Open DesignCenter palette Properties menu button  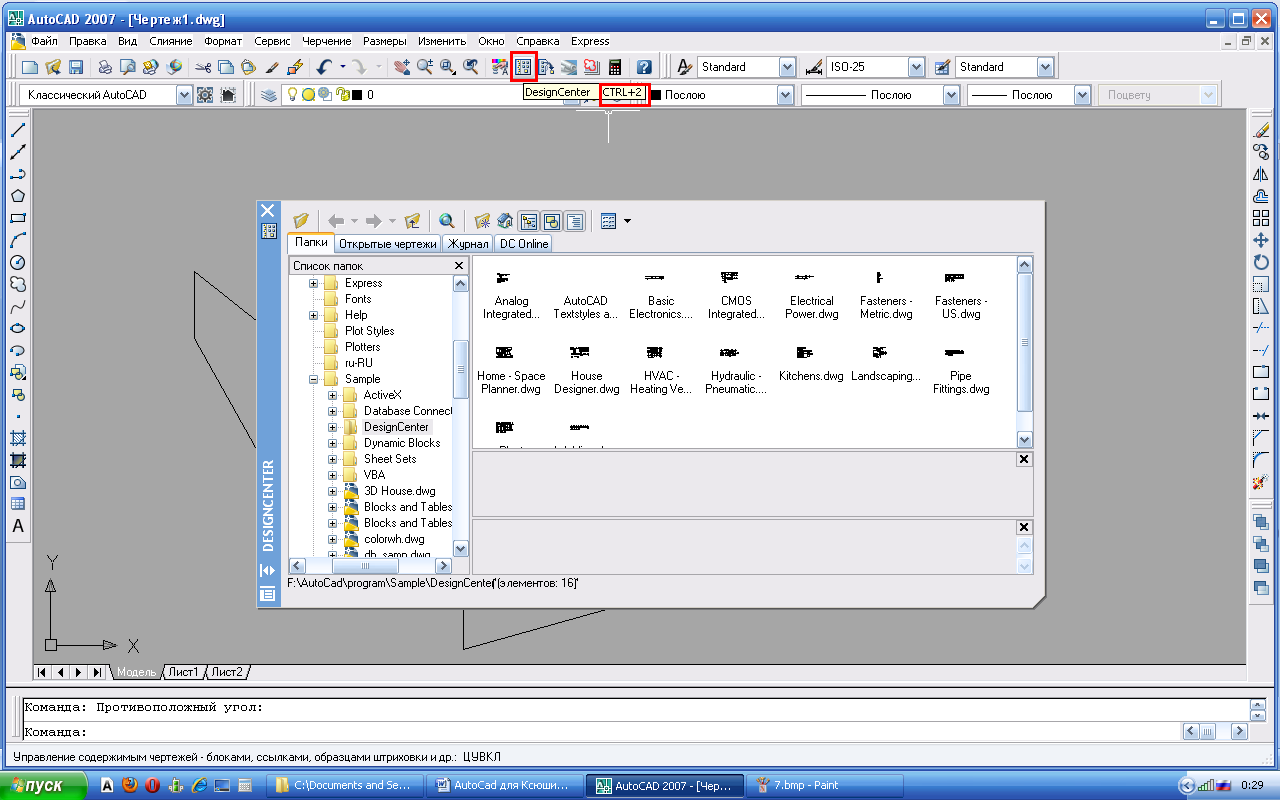[x=267, y=594]
